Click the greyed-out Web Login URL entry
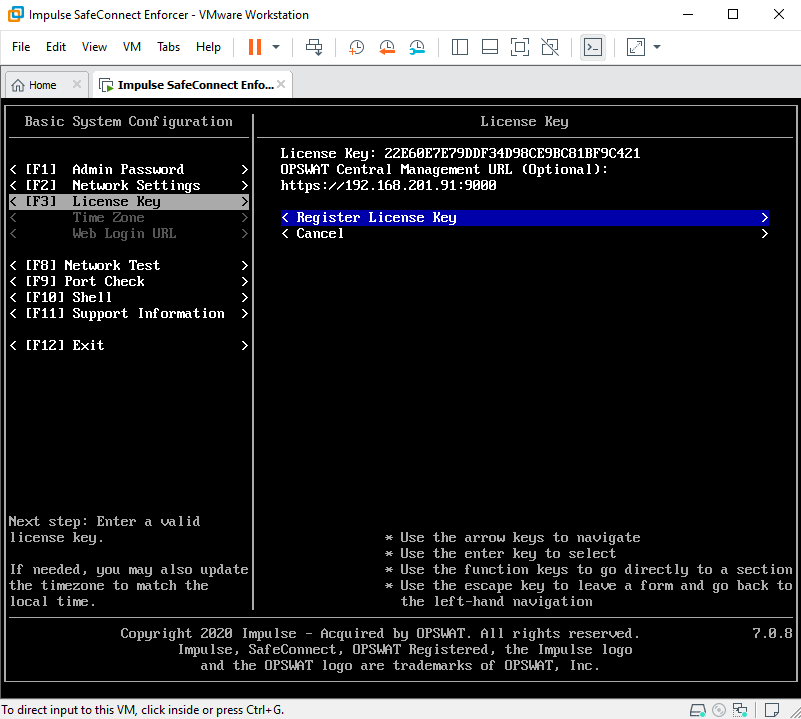801x719 pixels. pos(129,233)
